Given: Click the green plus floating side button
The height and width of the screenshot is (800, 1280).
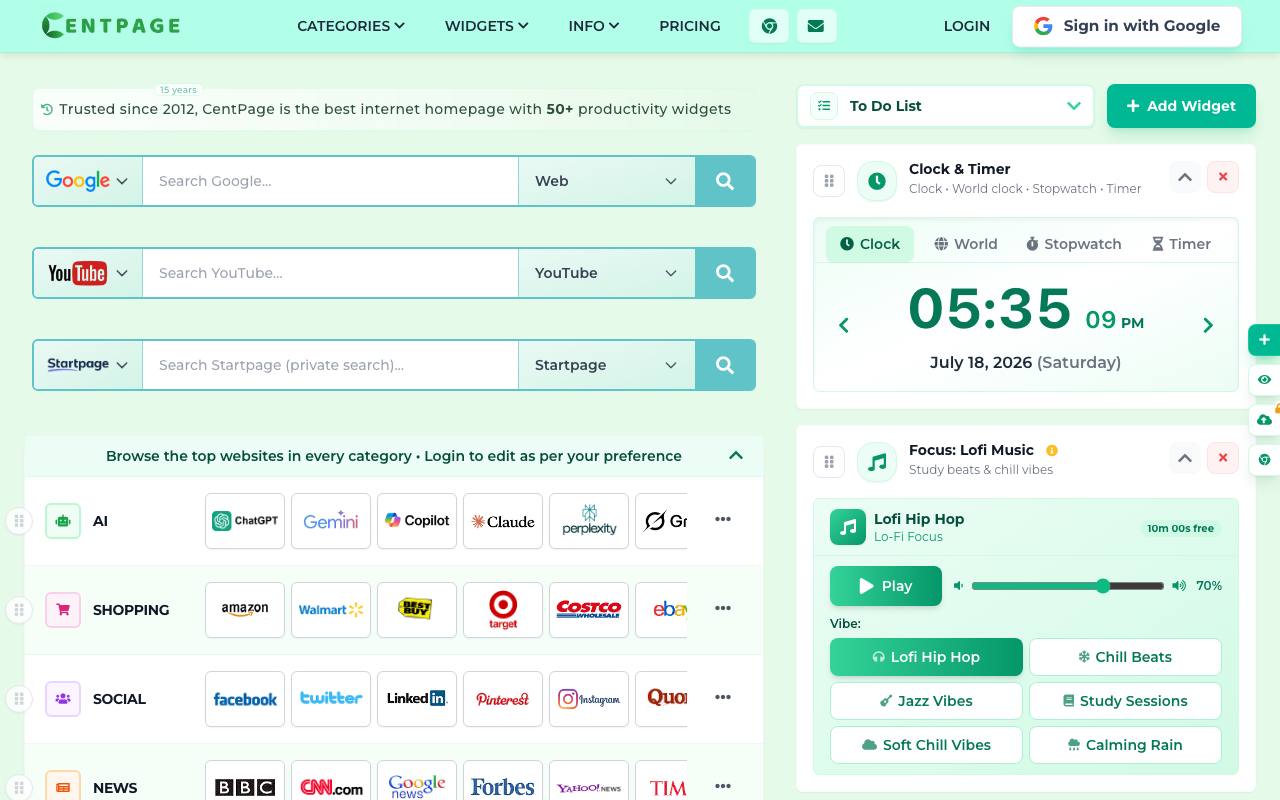Looking at the screenshot, I should (x=1264, y=340).
